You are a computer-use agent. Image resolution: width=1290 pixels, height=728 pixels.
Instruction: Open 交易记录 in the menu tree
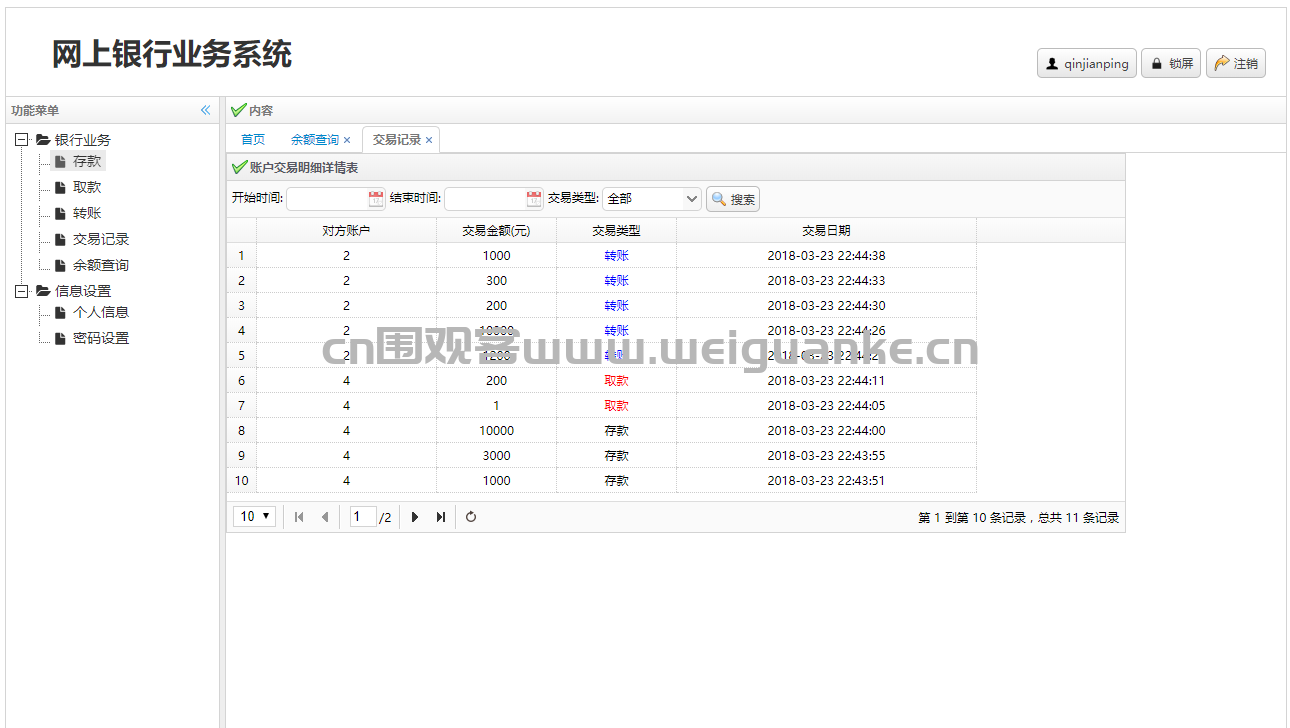pyautogui.click(x=101, y=239)
